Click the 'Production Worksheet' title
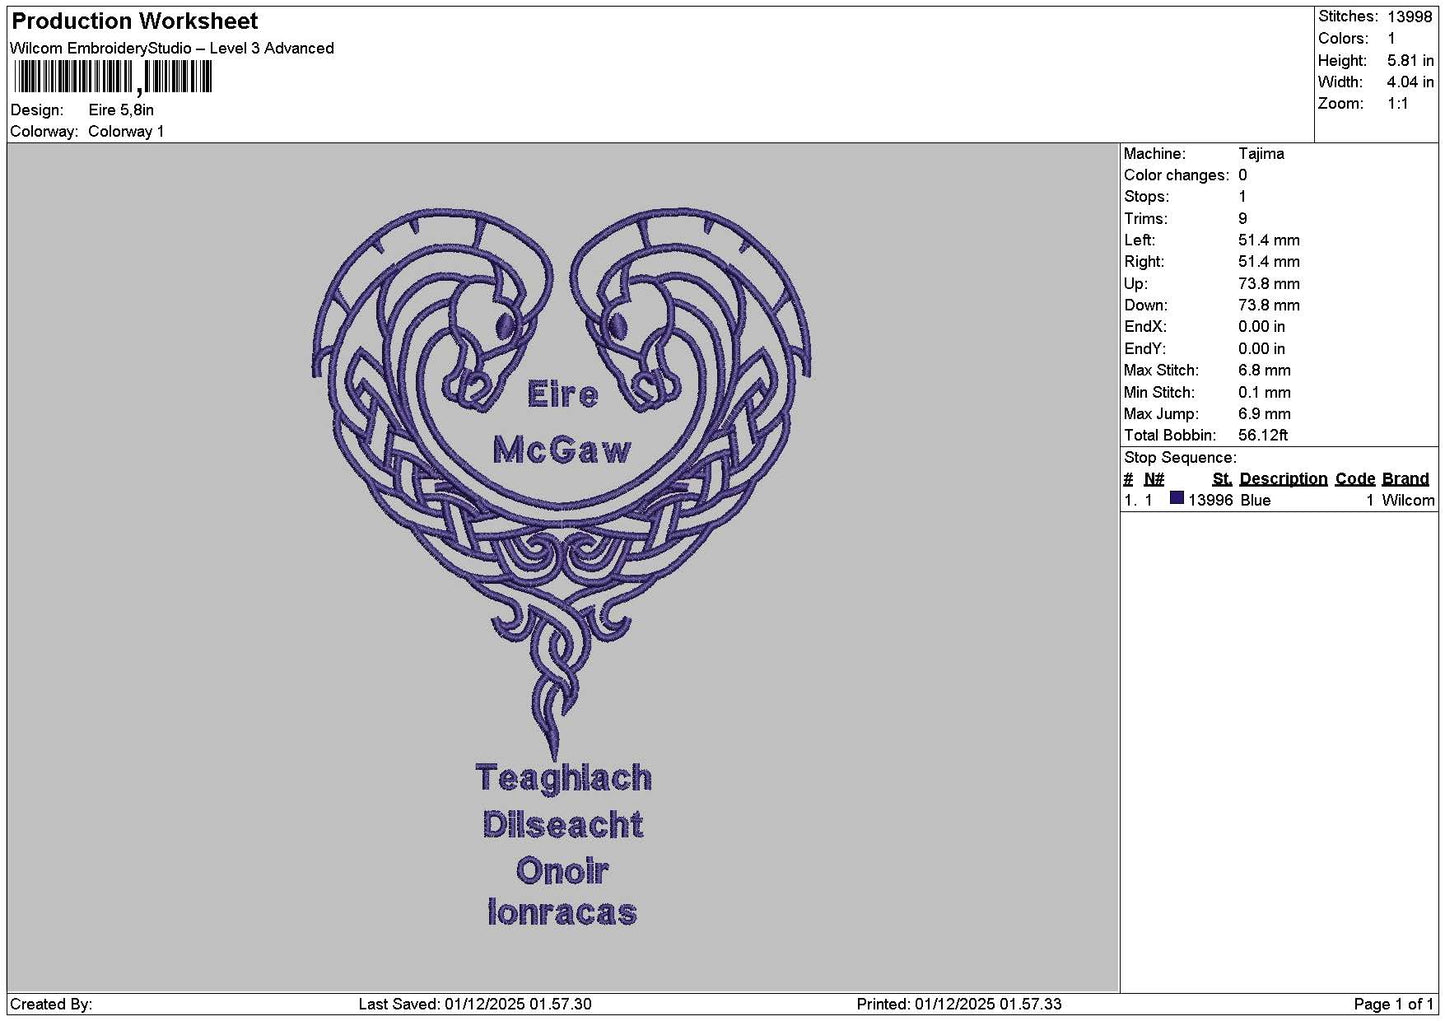Viewport: 1445px width, 1021px height. (134, 21)
